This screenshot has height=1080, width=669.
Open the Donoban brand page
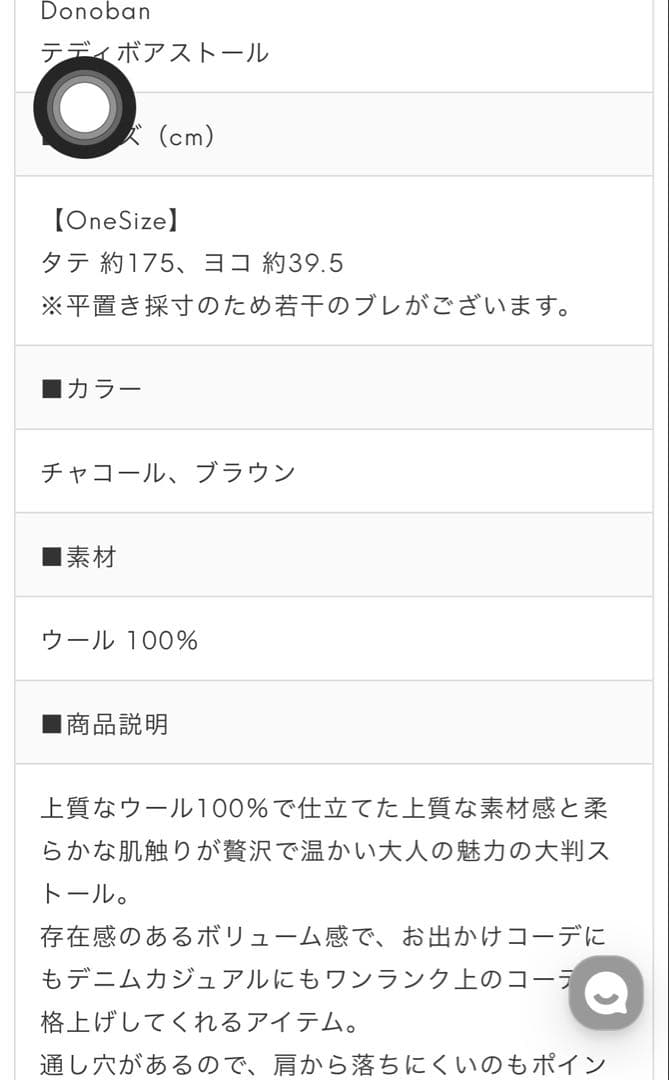(93, 11)
